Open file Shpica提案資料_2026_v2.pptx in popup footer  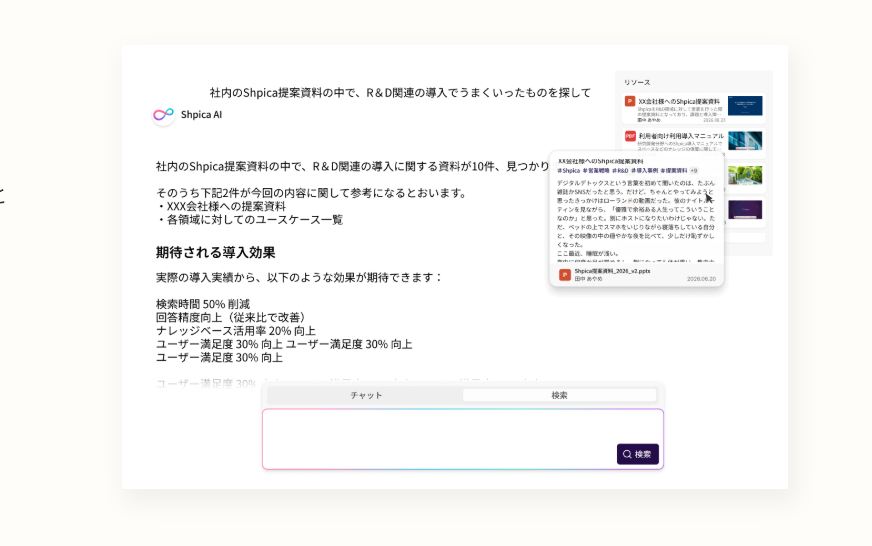612,271
